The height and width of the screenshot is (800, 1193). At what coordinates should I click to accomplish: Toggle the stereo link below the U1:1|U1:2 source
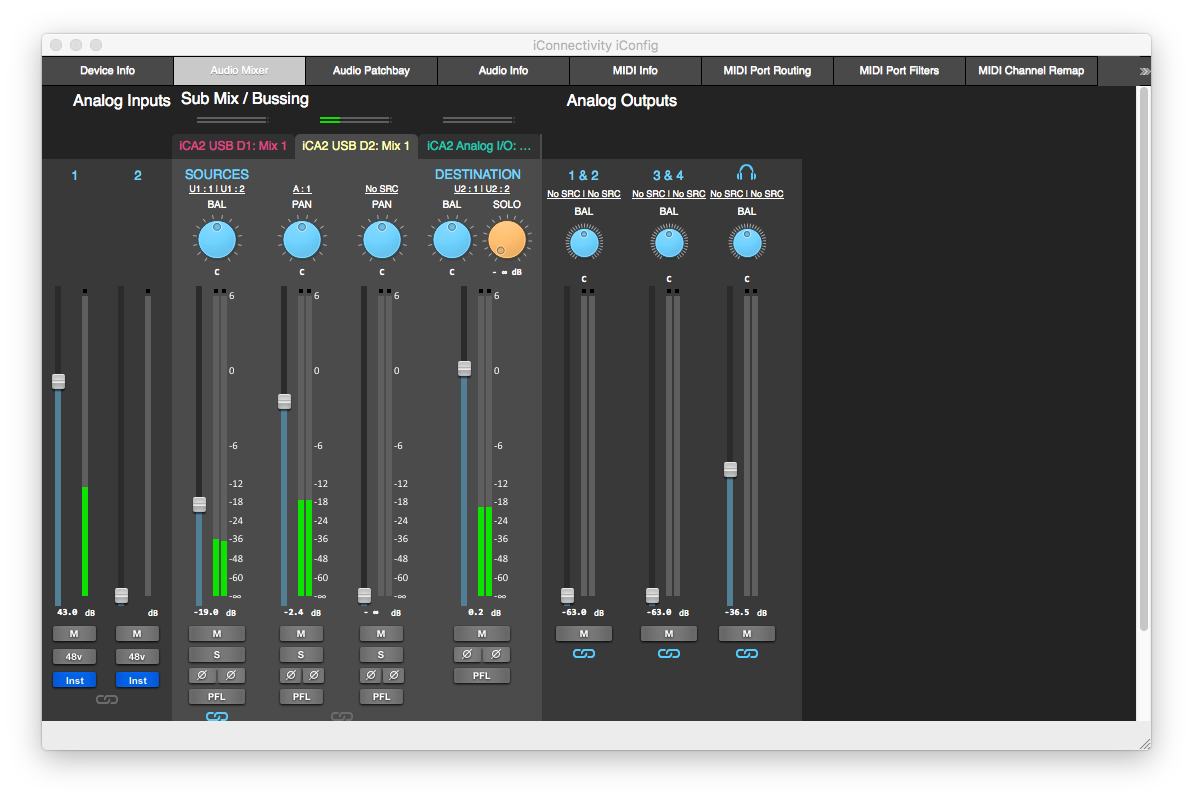217,716
